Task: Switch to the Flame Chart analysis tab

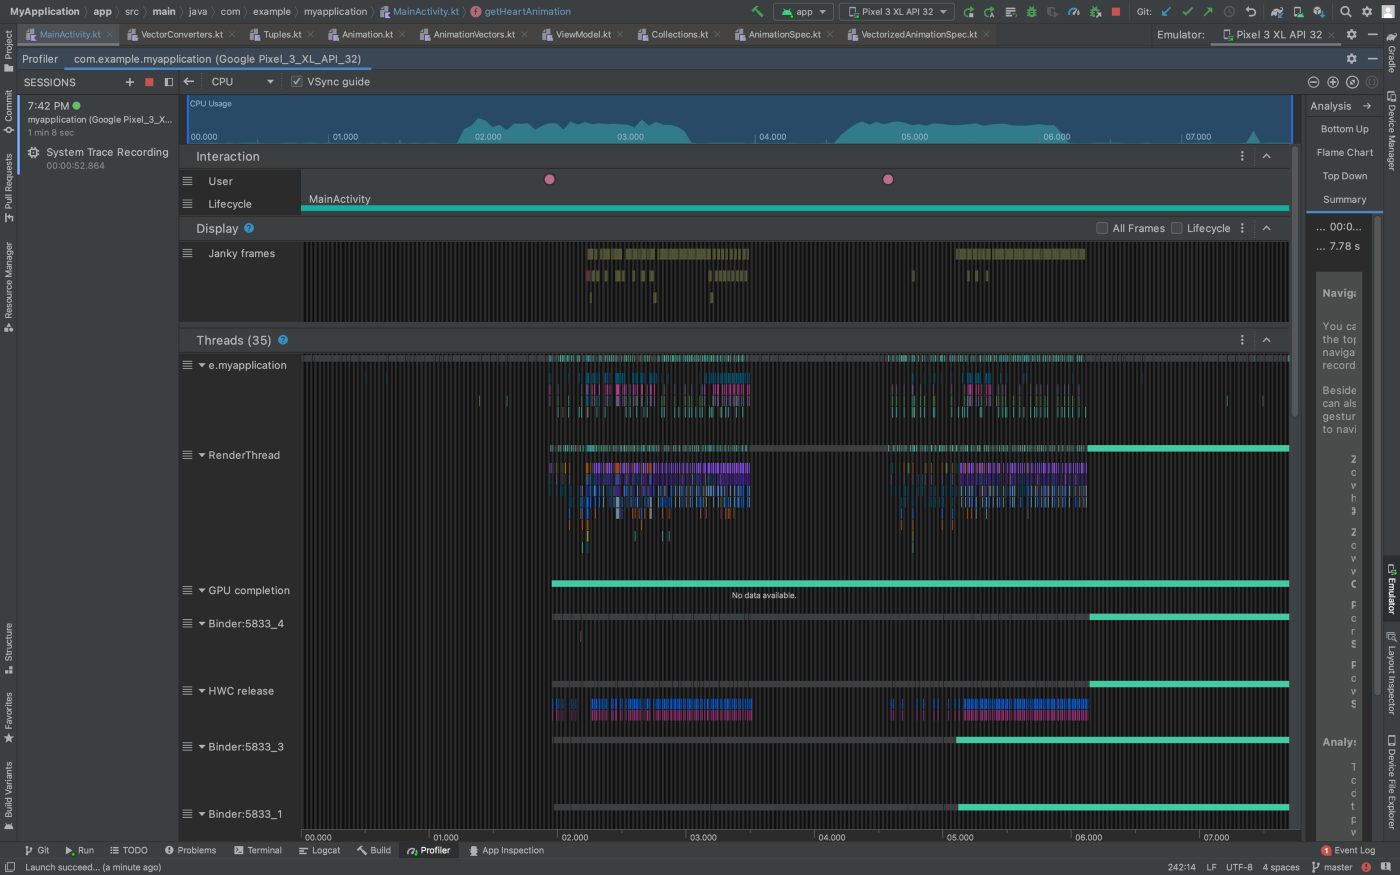Action: (x=1344, y=152)
